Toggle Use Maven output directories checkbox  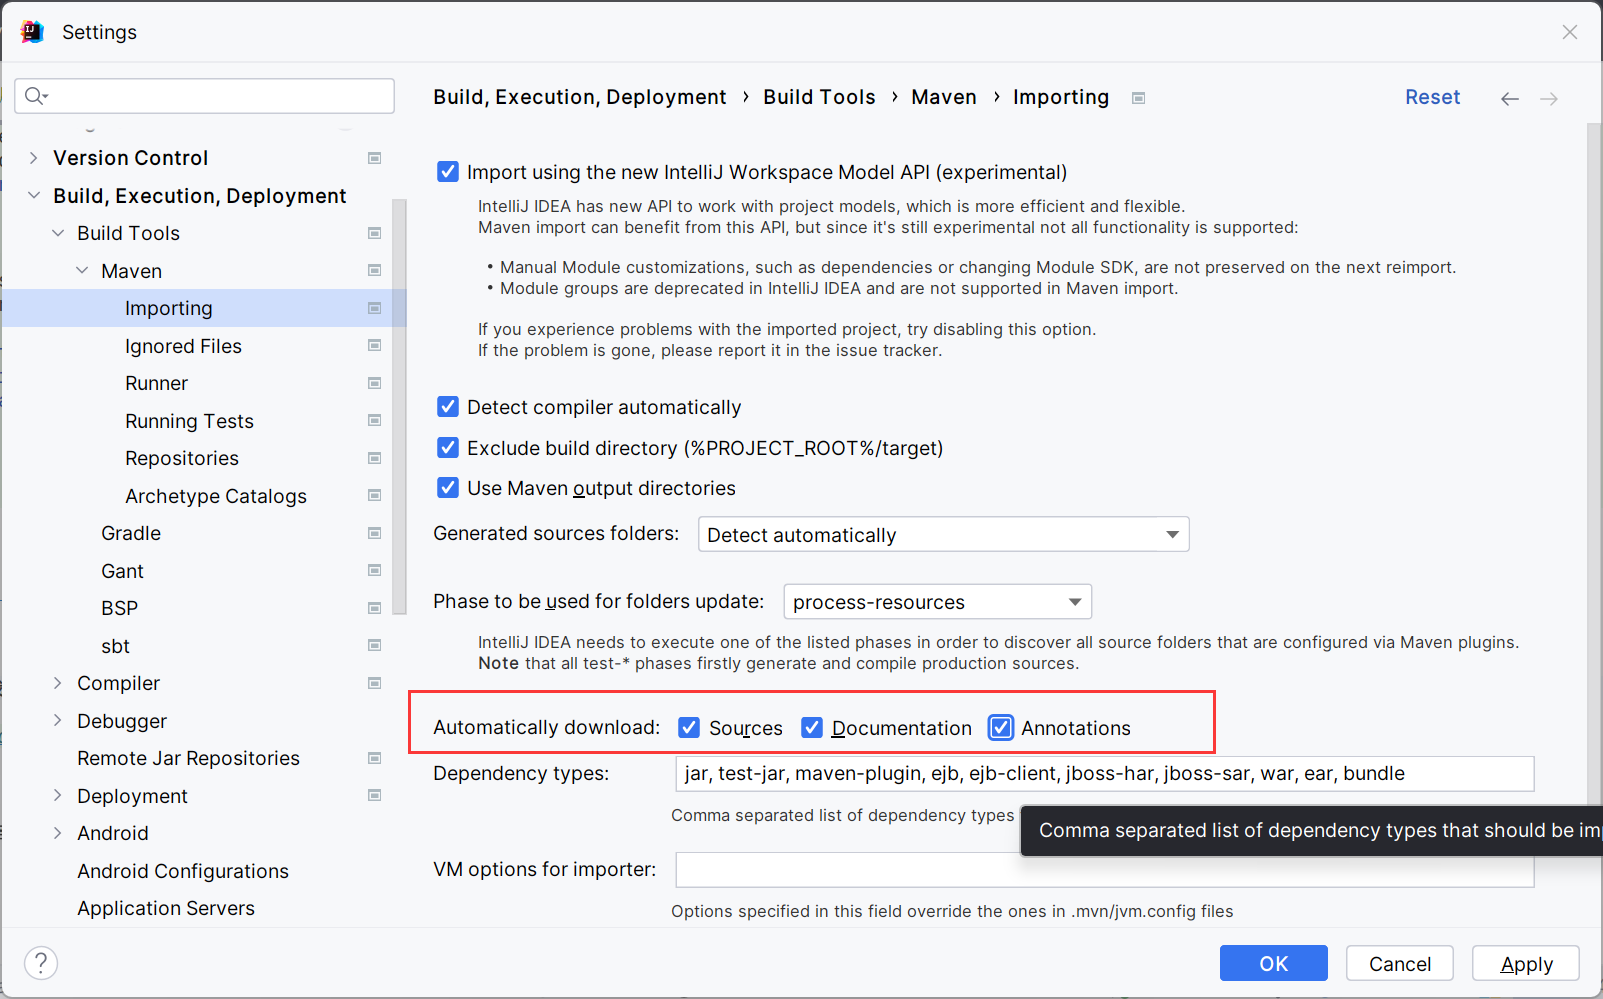pyautogui.click(x=448, y=488)
